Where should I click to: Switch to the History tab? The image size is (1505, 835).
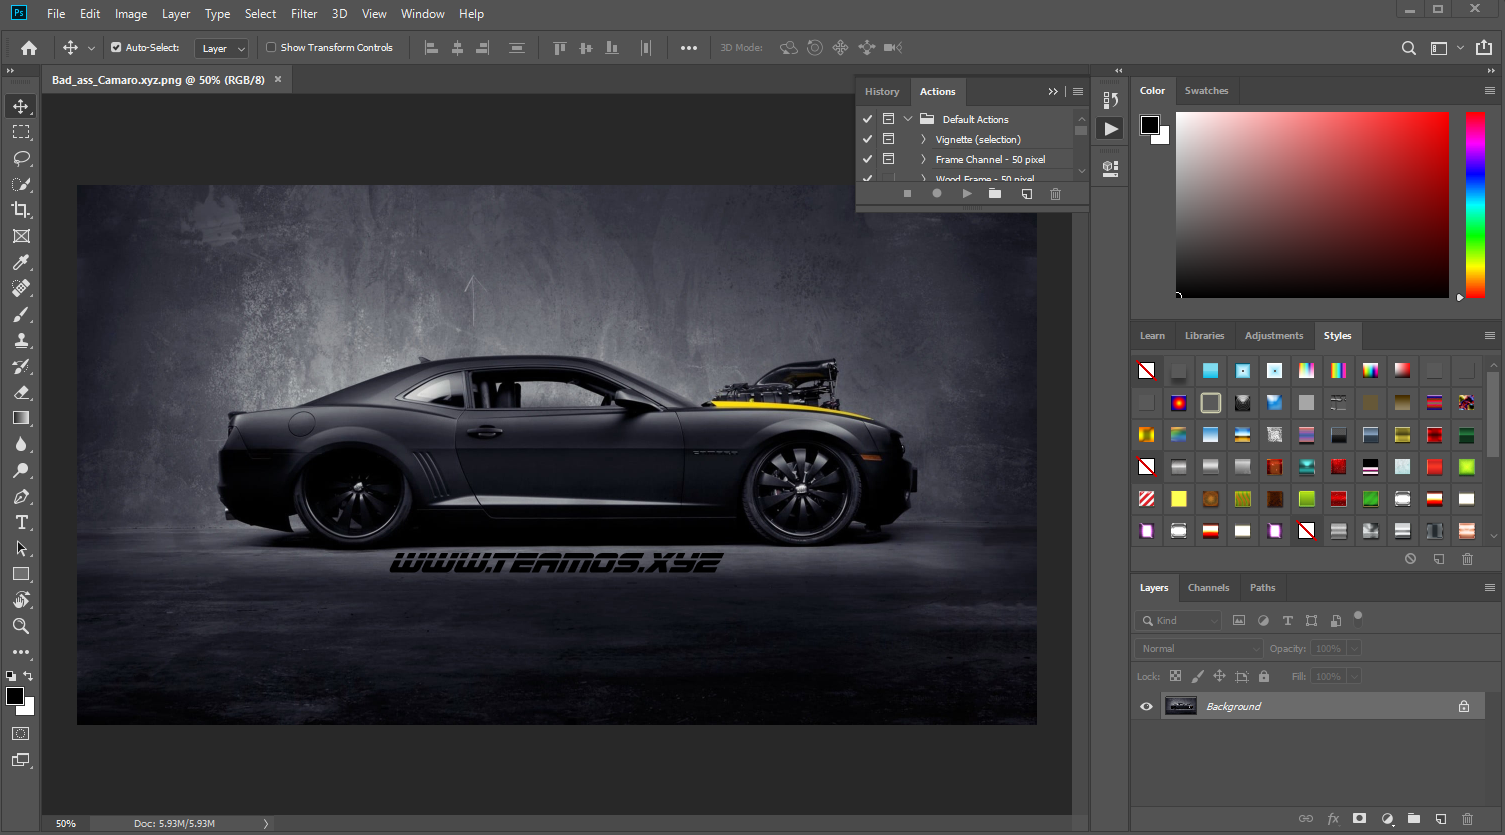882,91
